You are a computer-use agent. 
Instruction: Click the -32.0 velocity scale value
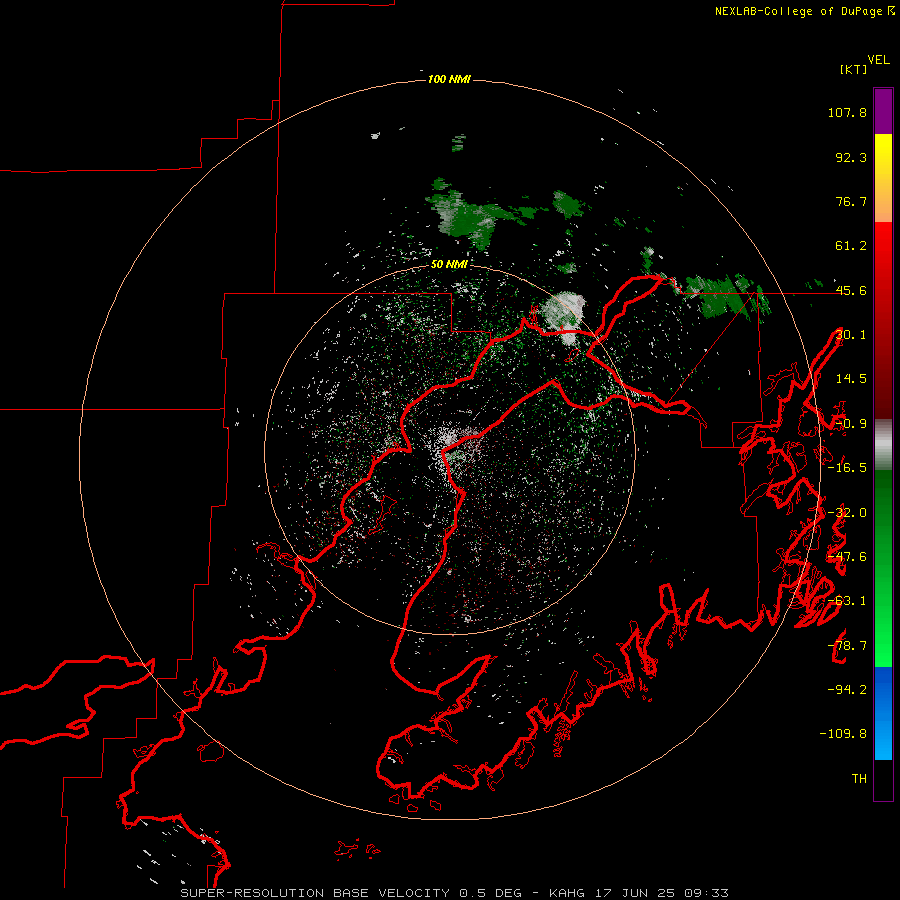point(847,513)
